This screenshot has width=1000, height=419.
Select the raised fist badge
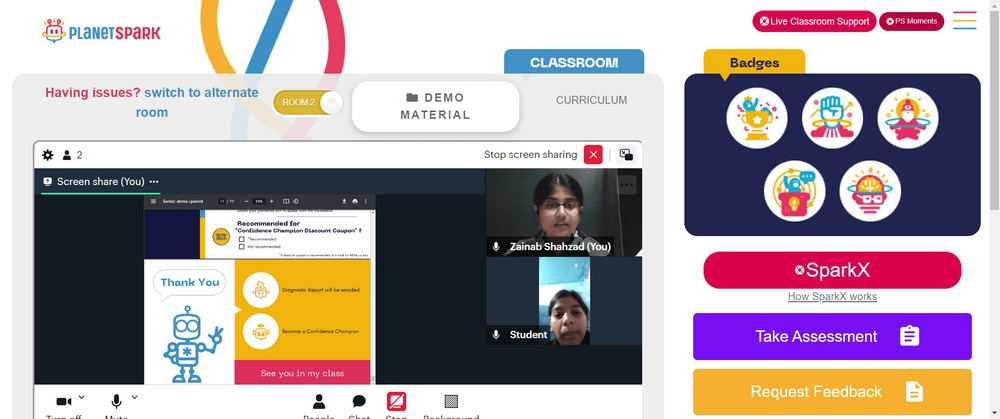(x=832, y=118)
